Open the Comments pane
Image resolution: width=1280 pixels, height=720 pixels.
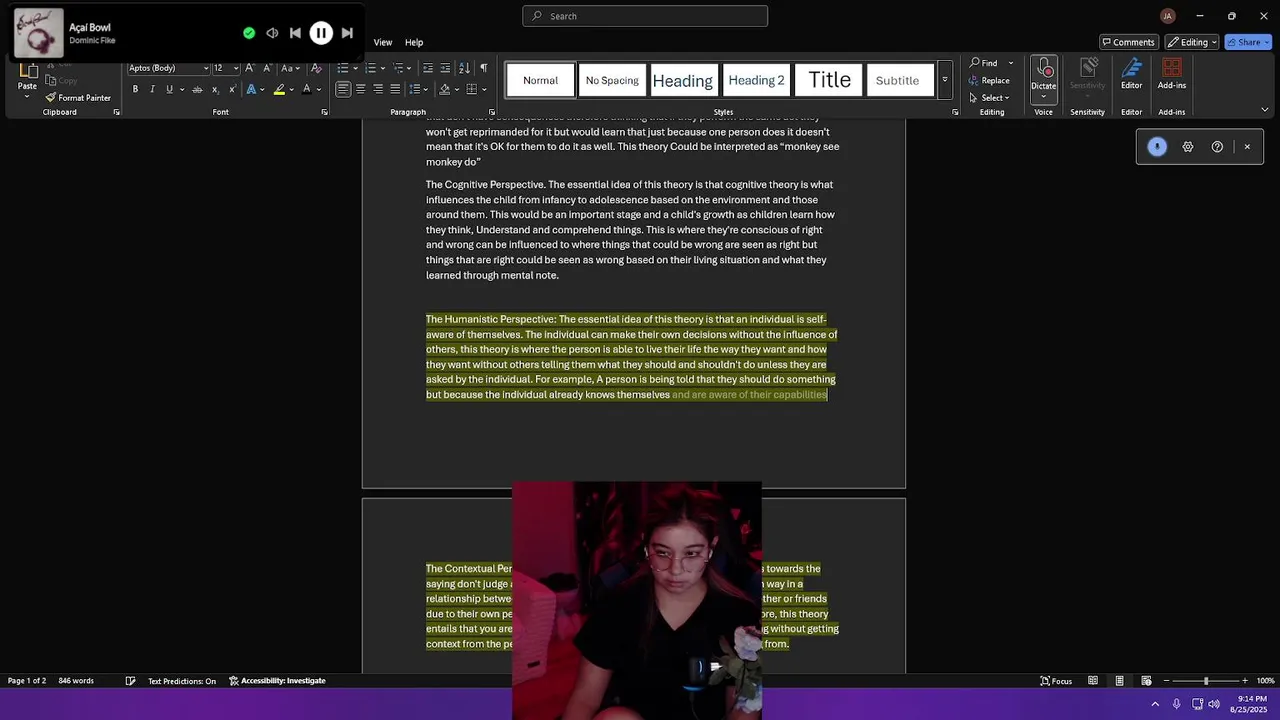coord(1128,42)
